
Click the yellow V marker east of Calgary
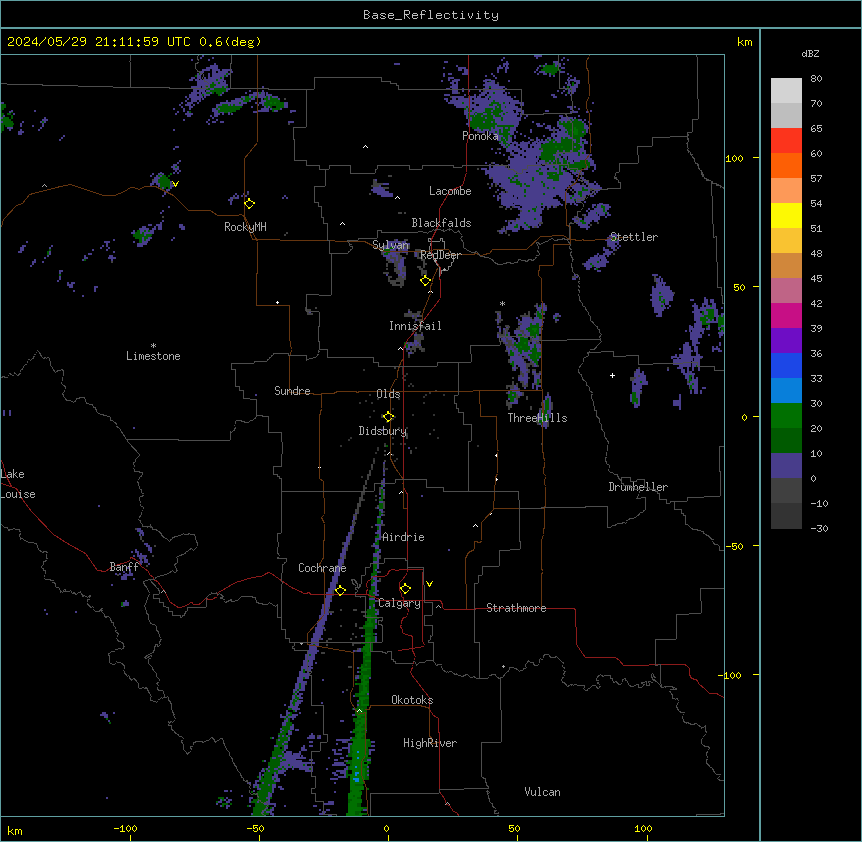429,584
